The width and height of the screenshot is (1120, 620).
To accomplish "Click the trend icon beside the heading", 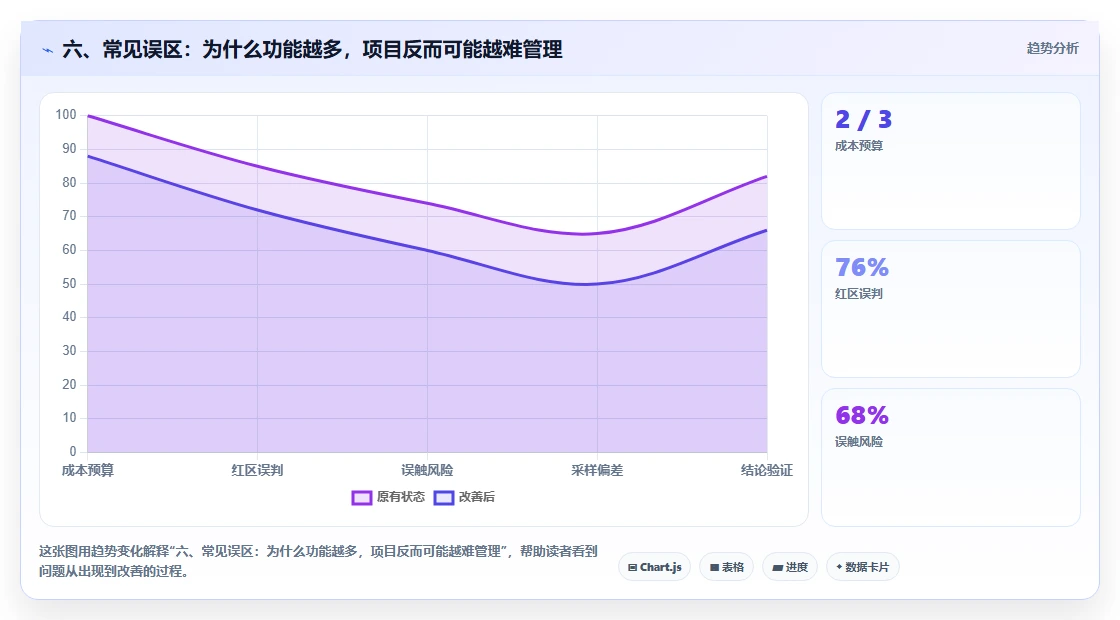I will coord(48,50).
